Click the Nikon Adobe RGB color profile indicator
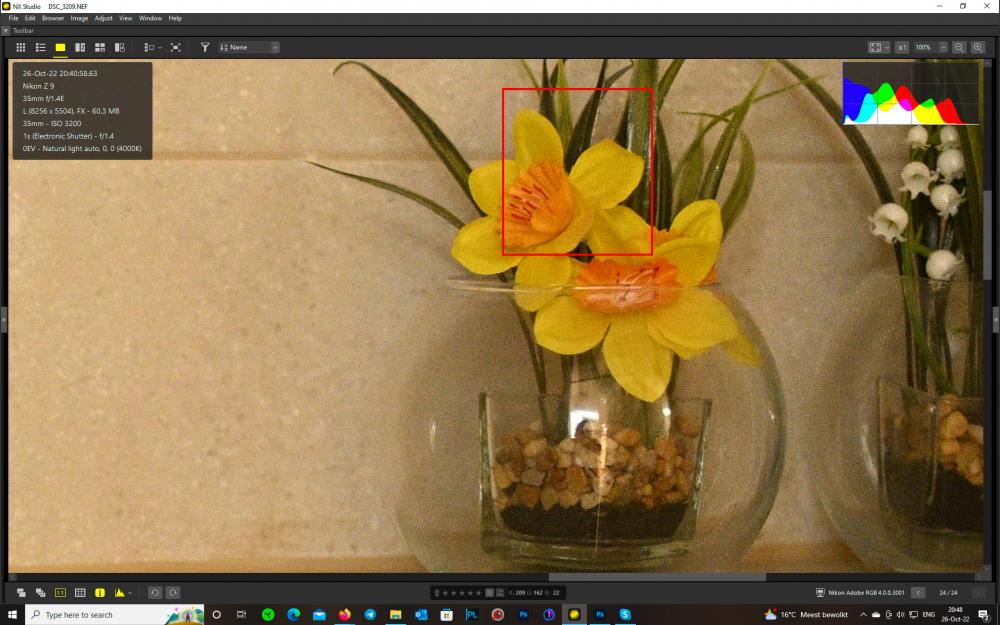This screenshot has height=625, width=1000. coord(860,592)
